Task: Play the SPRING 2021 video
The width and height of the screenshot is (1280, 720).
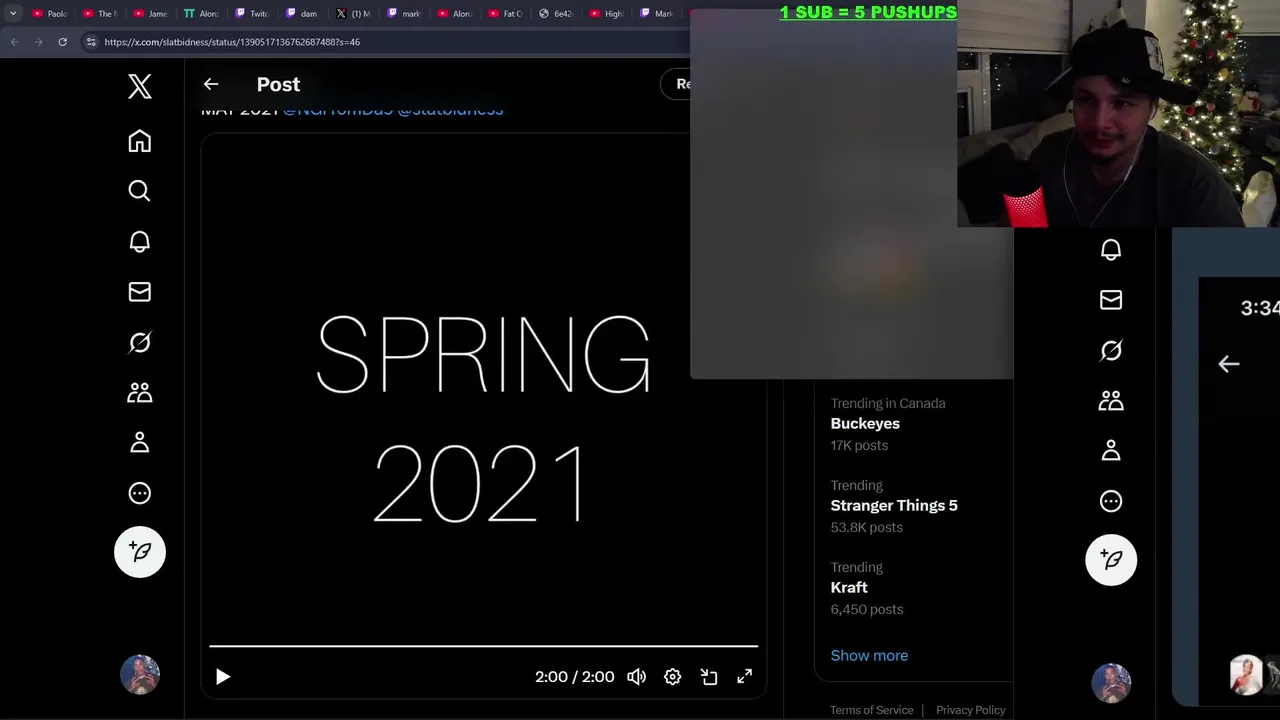Action: coord(223,677)
